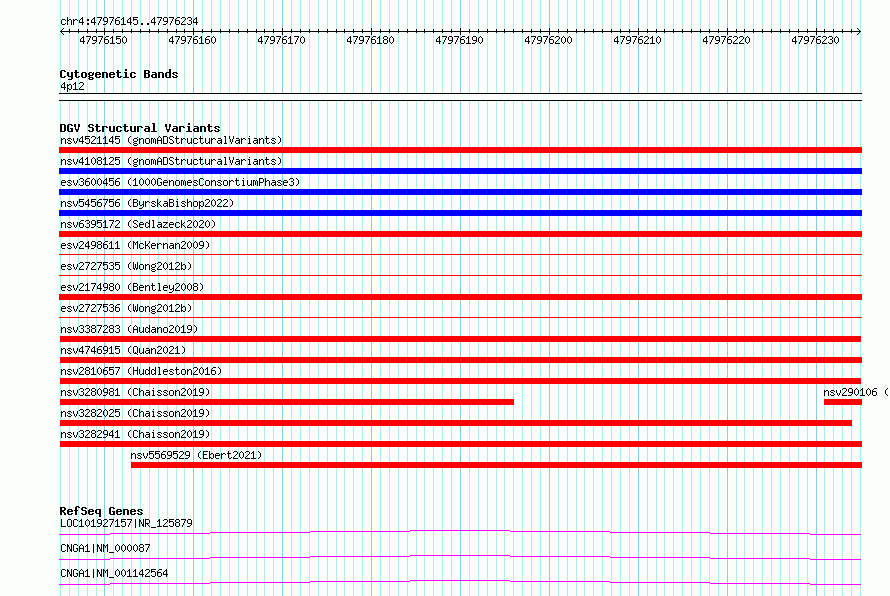
Task: Open the DGV Structural Variants track title
Action: (x=140, y=128)
